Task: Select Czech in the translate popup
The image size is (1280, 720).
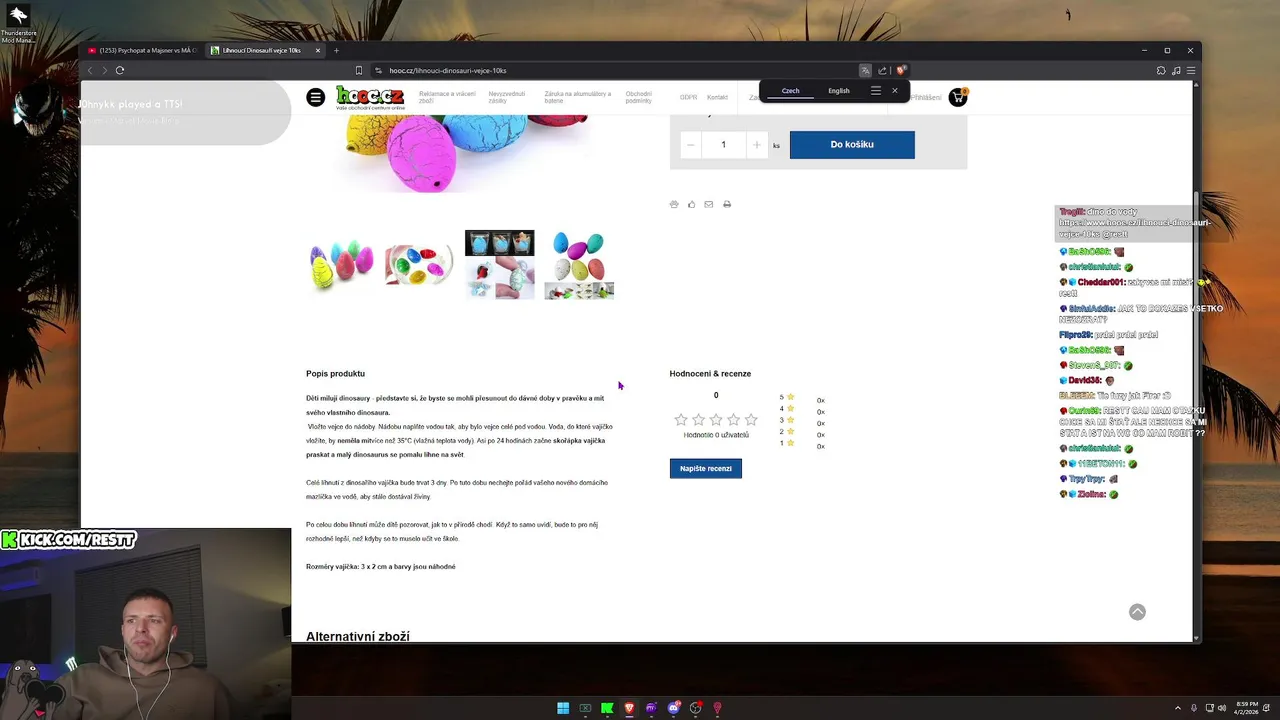Action: click(x=790, y=91)
